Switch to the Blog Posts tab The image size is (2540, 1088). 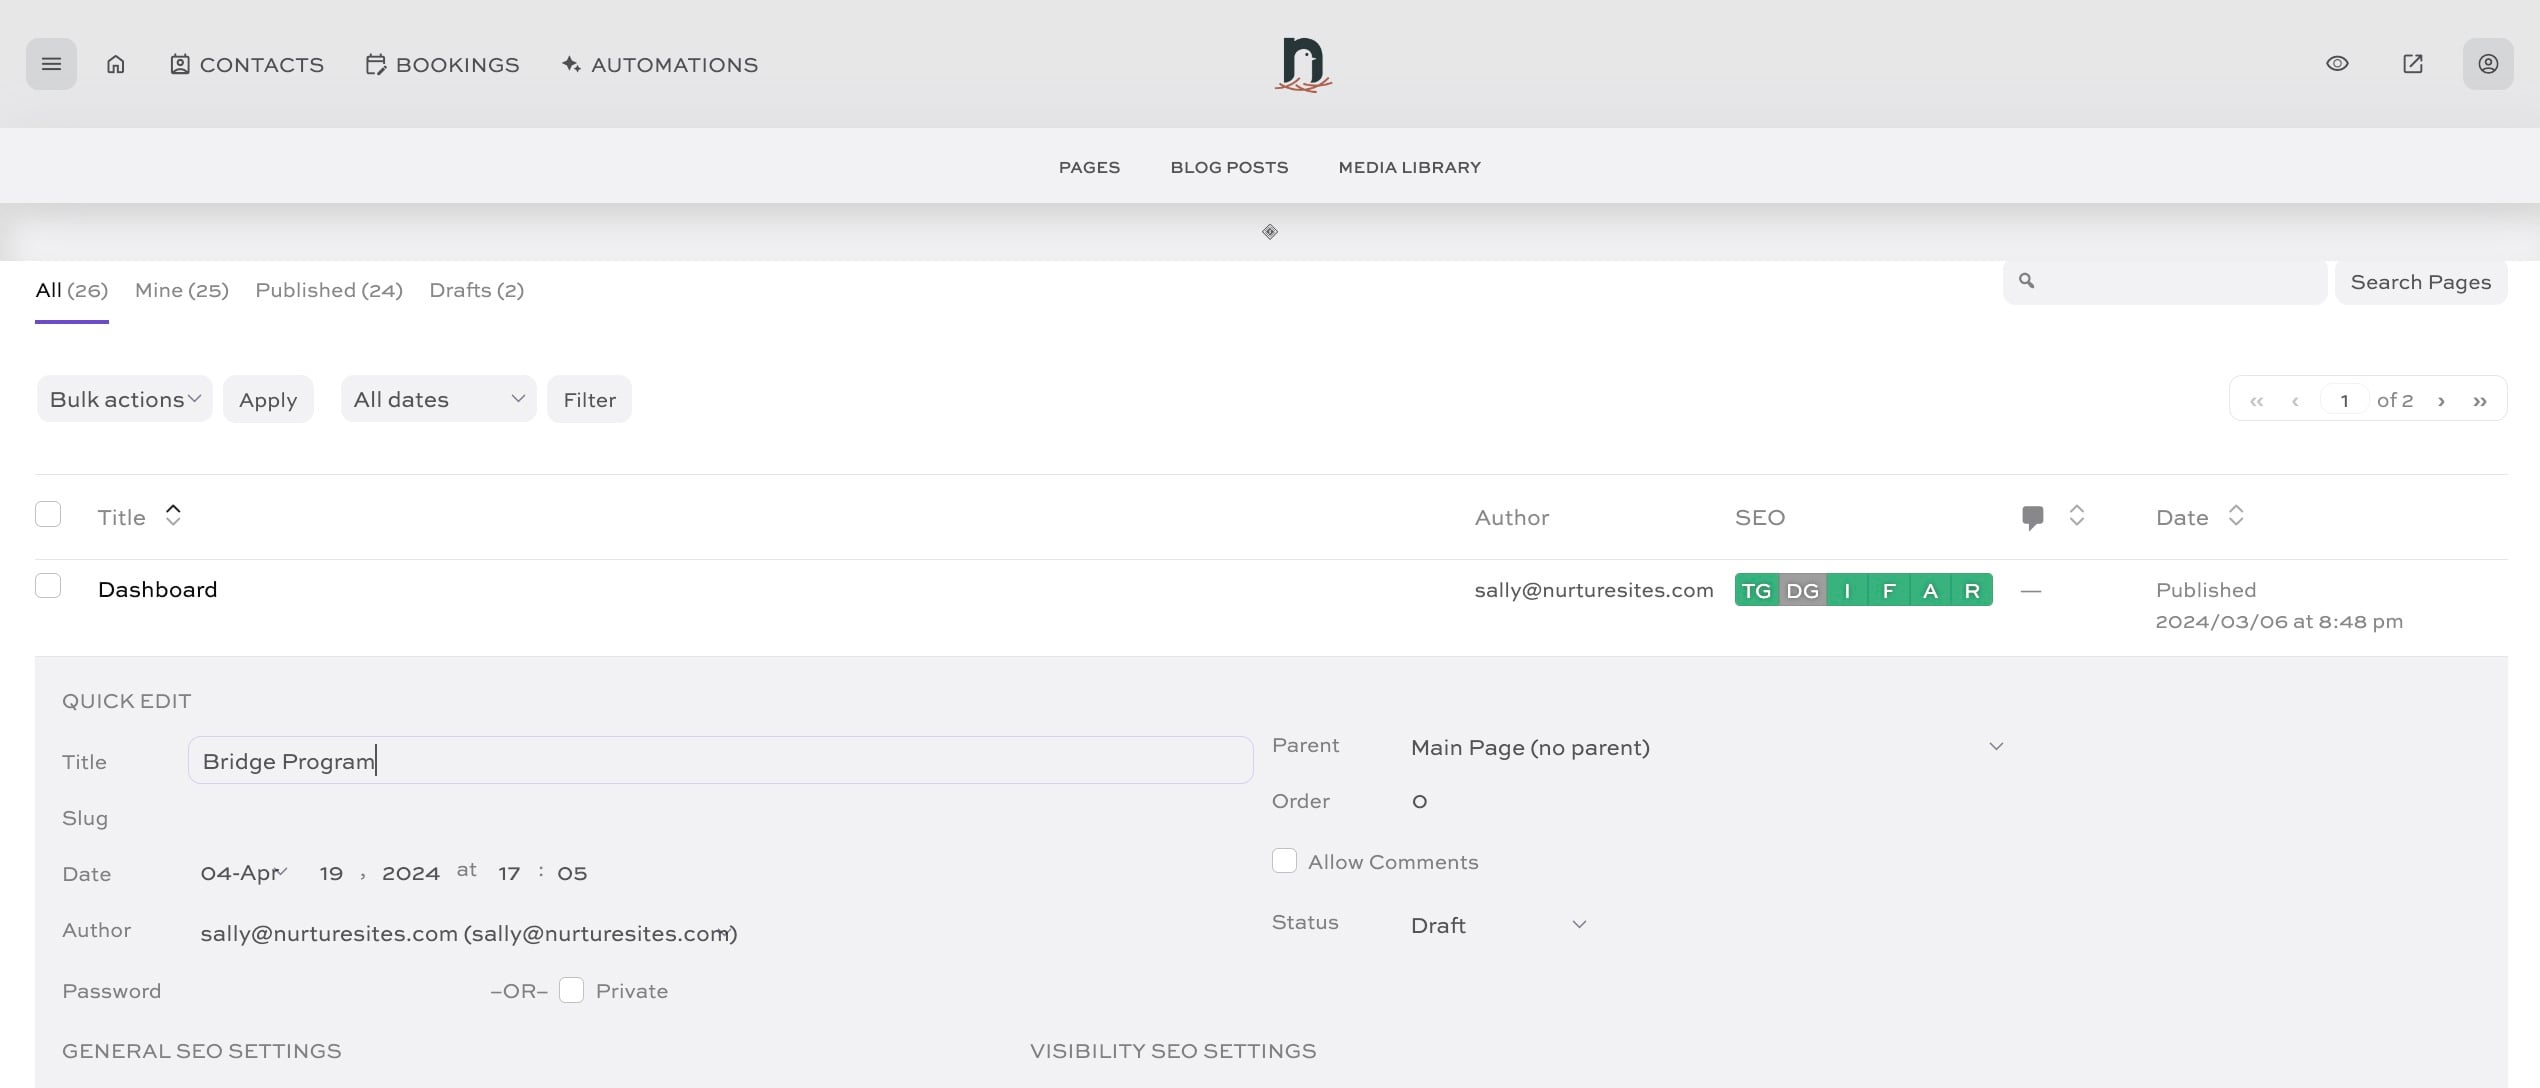(x=1229, y=167)
